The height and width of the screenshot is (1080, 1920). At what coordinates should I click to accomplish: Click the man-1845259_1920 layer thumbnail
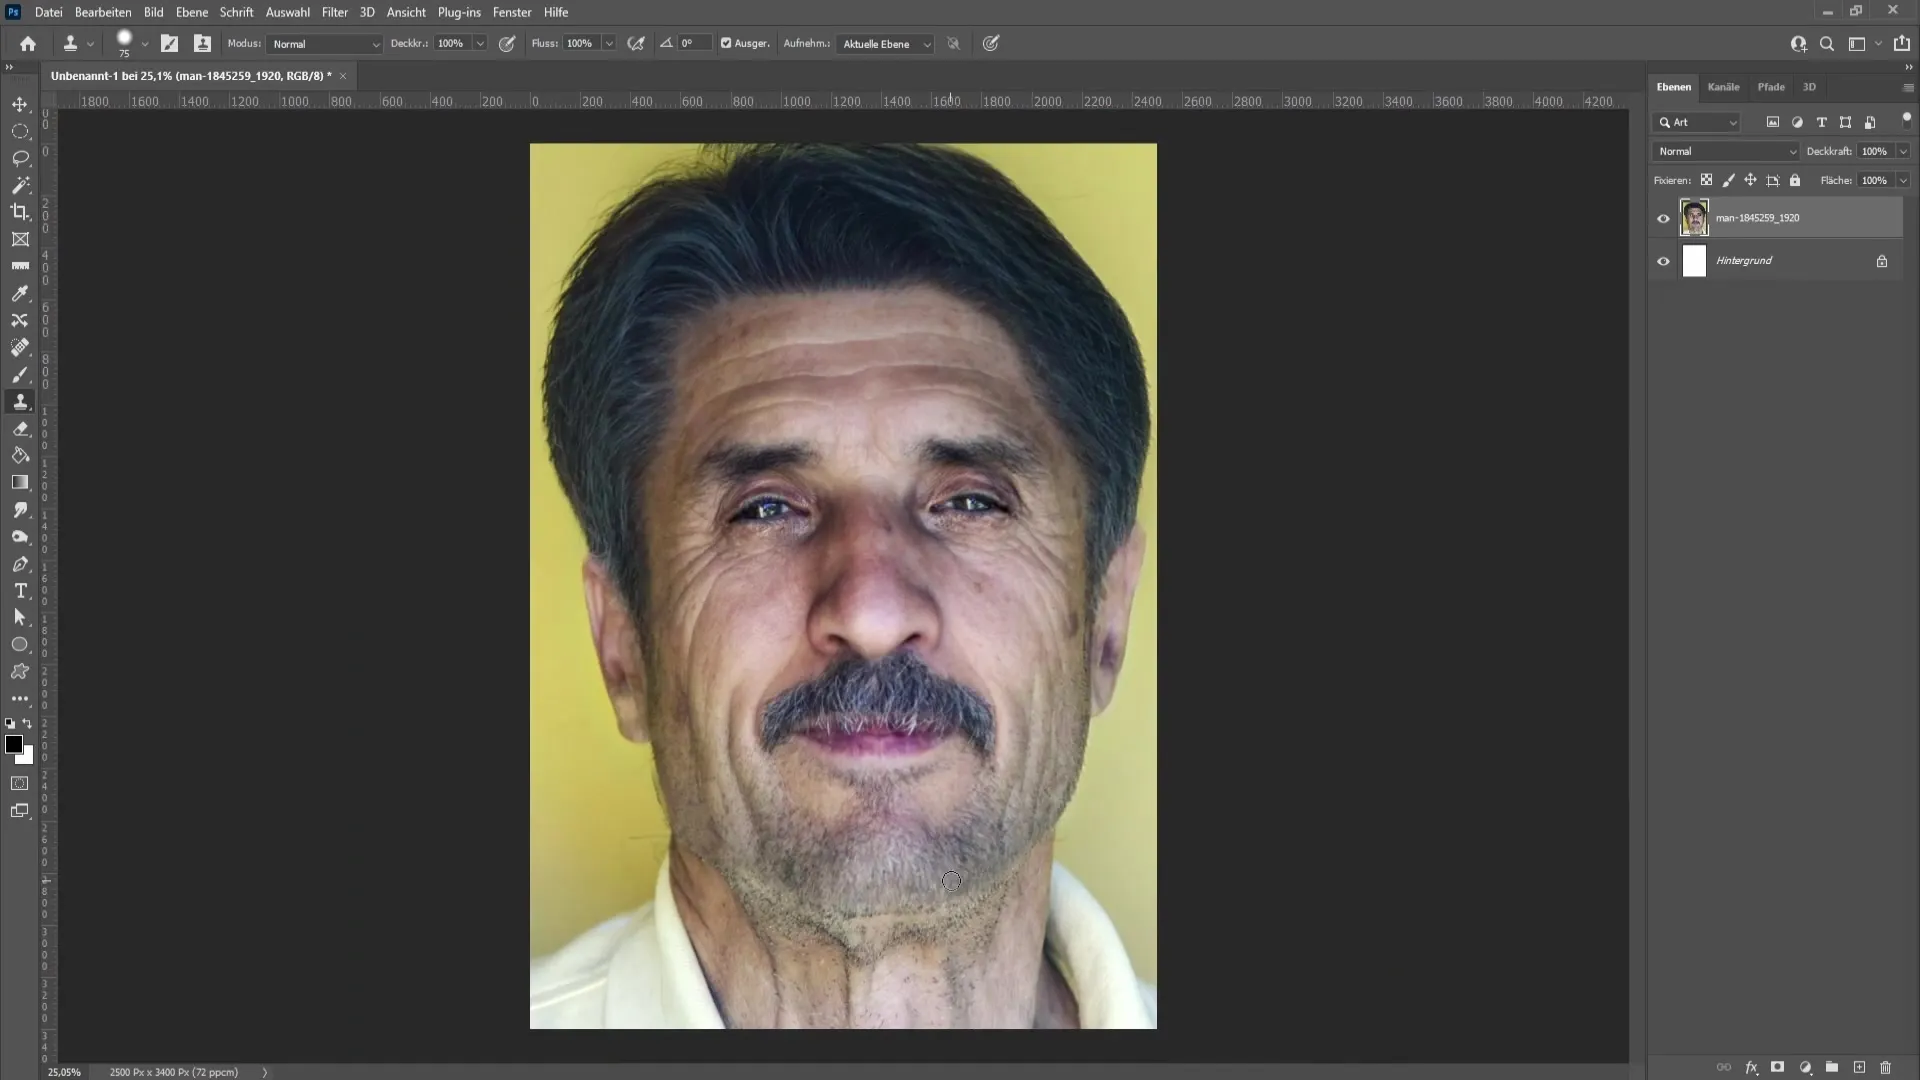tap(1695, 216)
